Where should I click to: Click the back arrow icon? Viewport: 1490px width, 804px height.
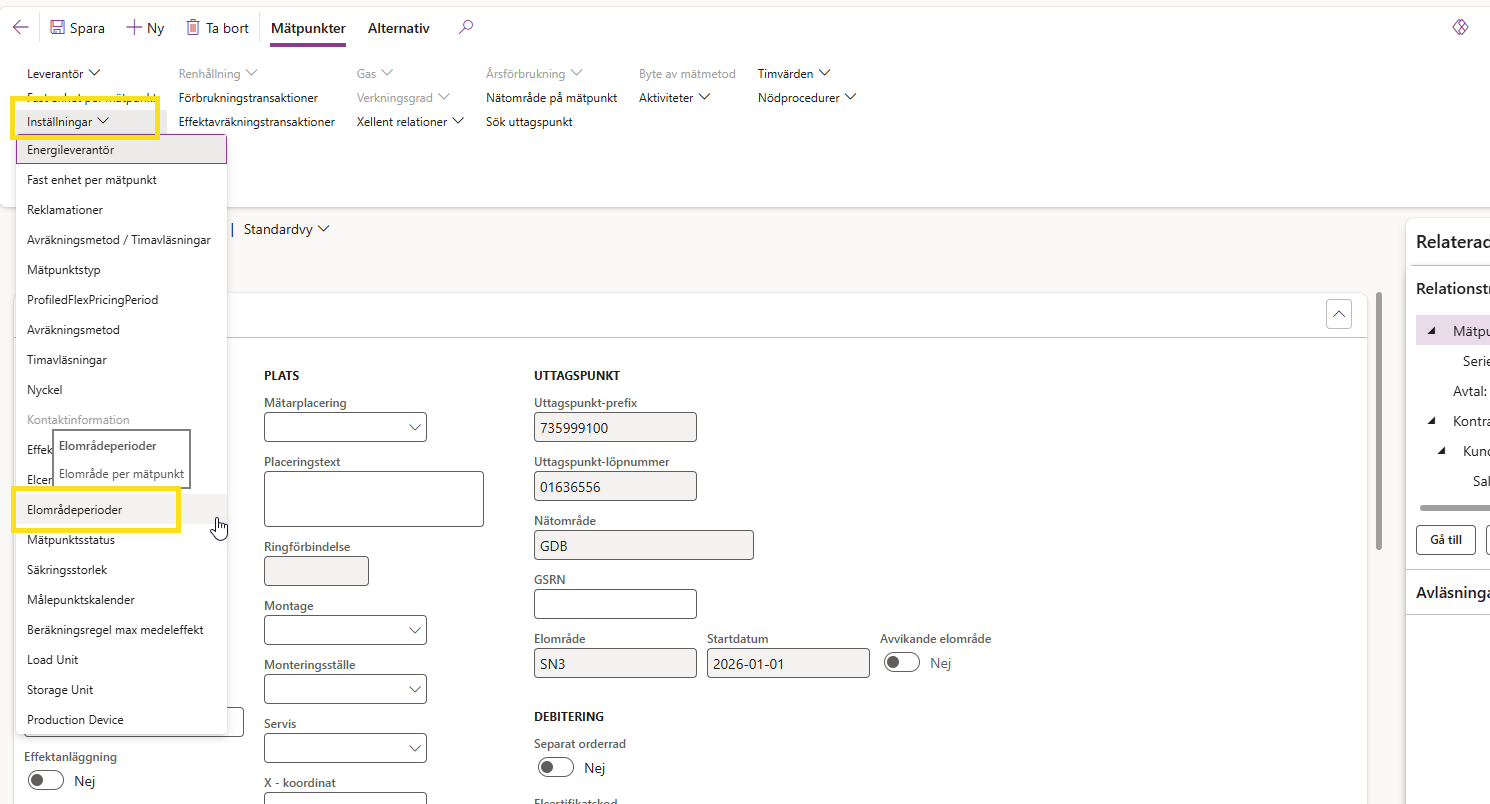tap(20, 28)
